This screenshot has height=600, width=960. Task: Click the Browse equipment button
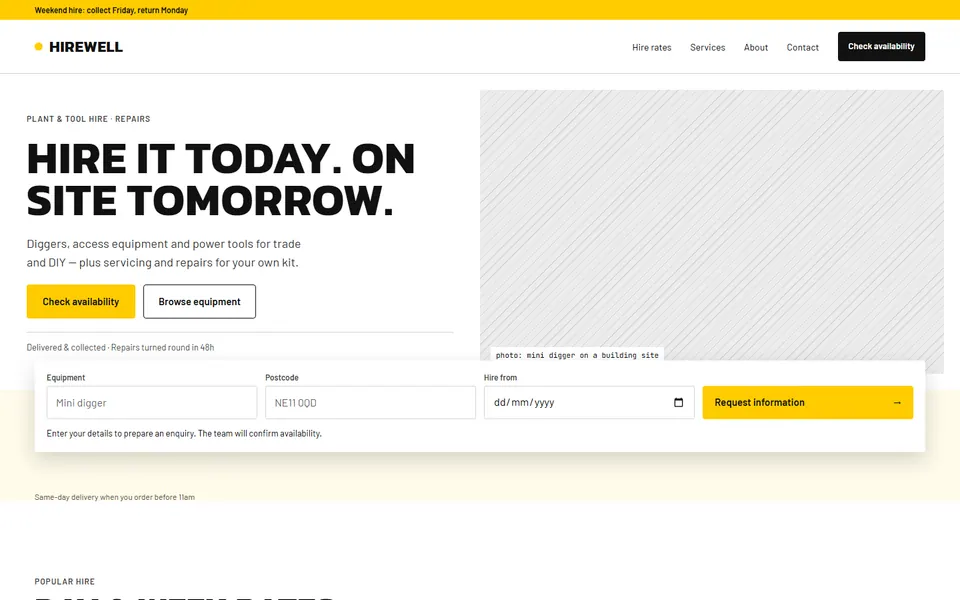pos(200,301)
